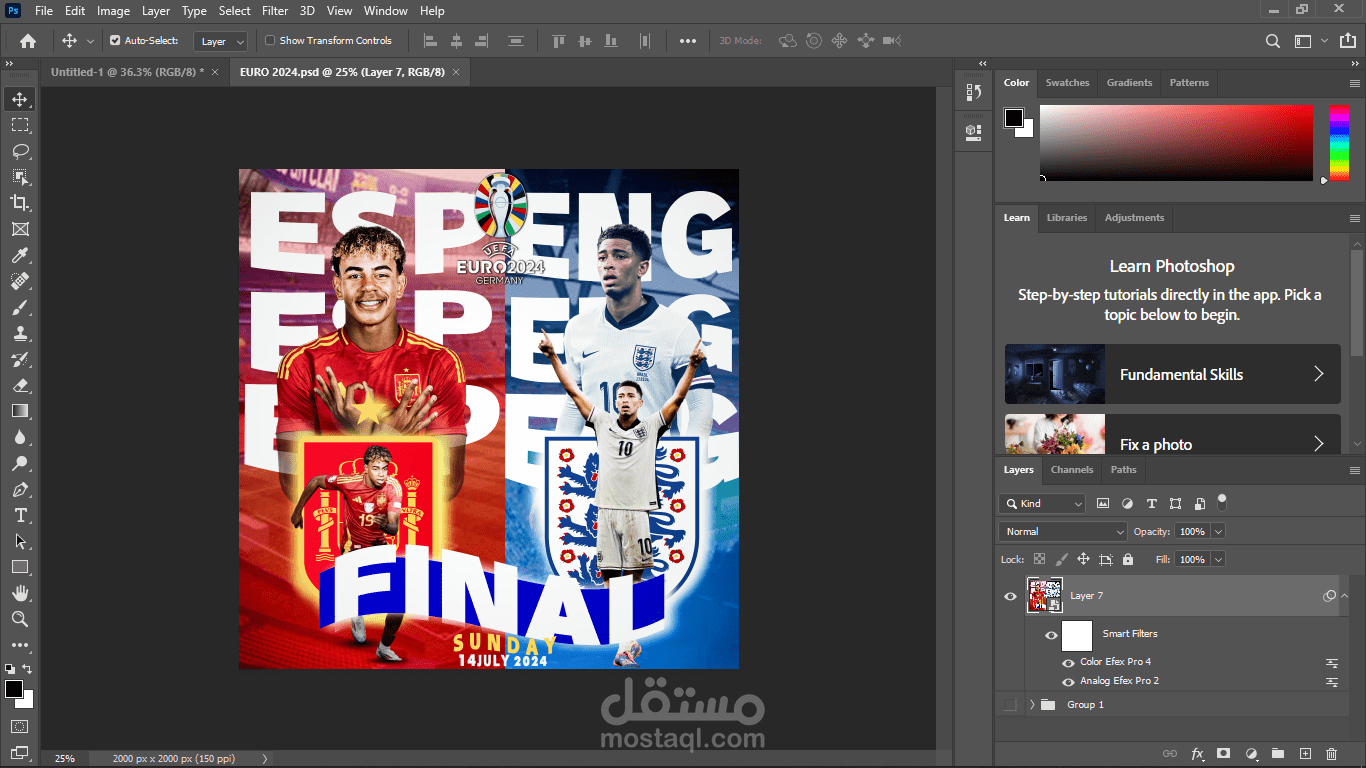Hide the Color Efex Pro 4 filter

(x=1068, y=663)
